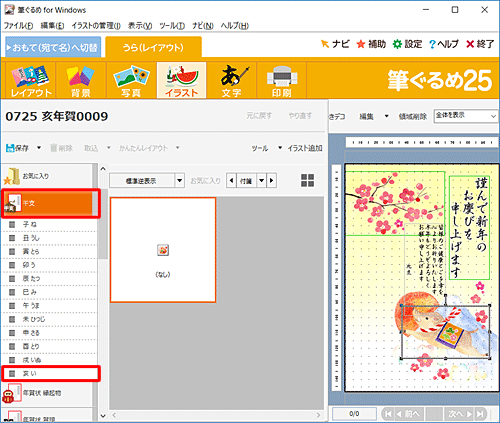500x423 pixels.
Task: Select 丑 うし in the list
Action: [49, 238]
